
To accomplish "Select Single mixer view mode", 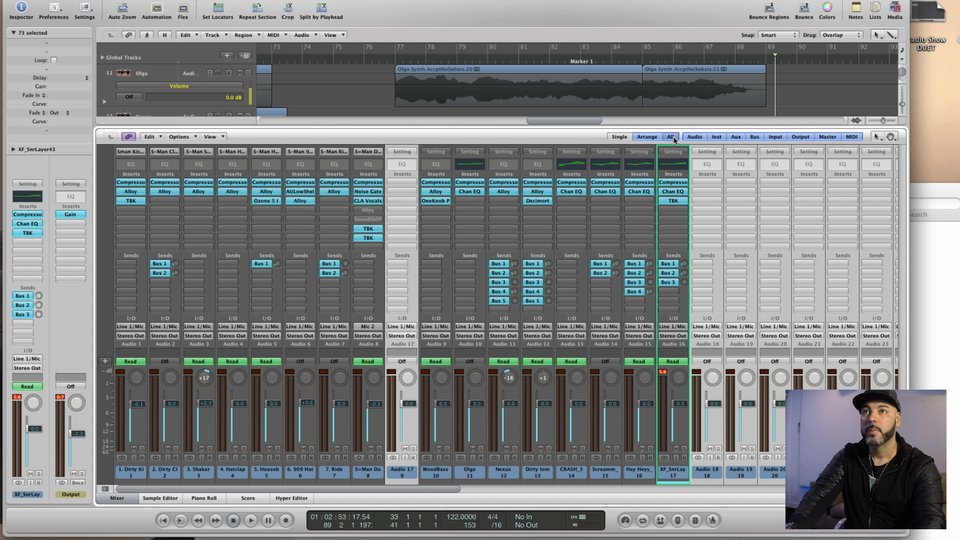I will coord(620,137).
